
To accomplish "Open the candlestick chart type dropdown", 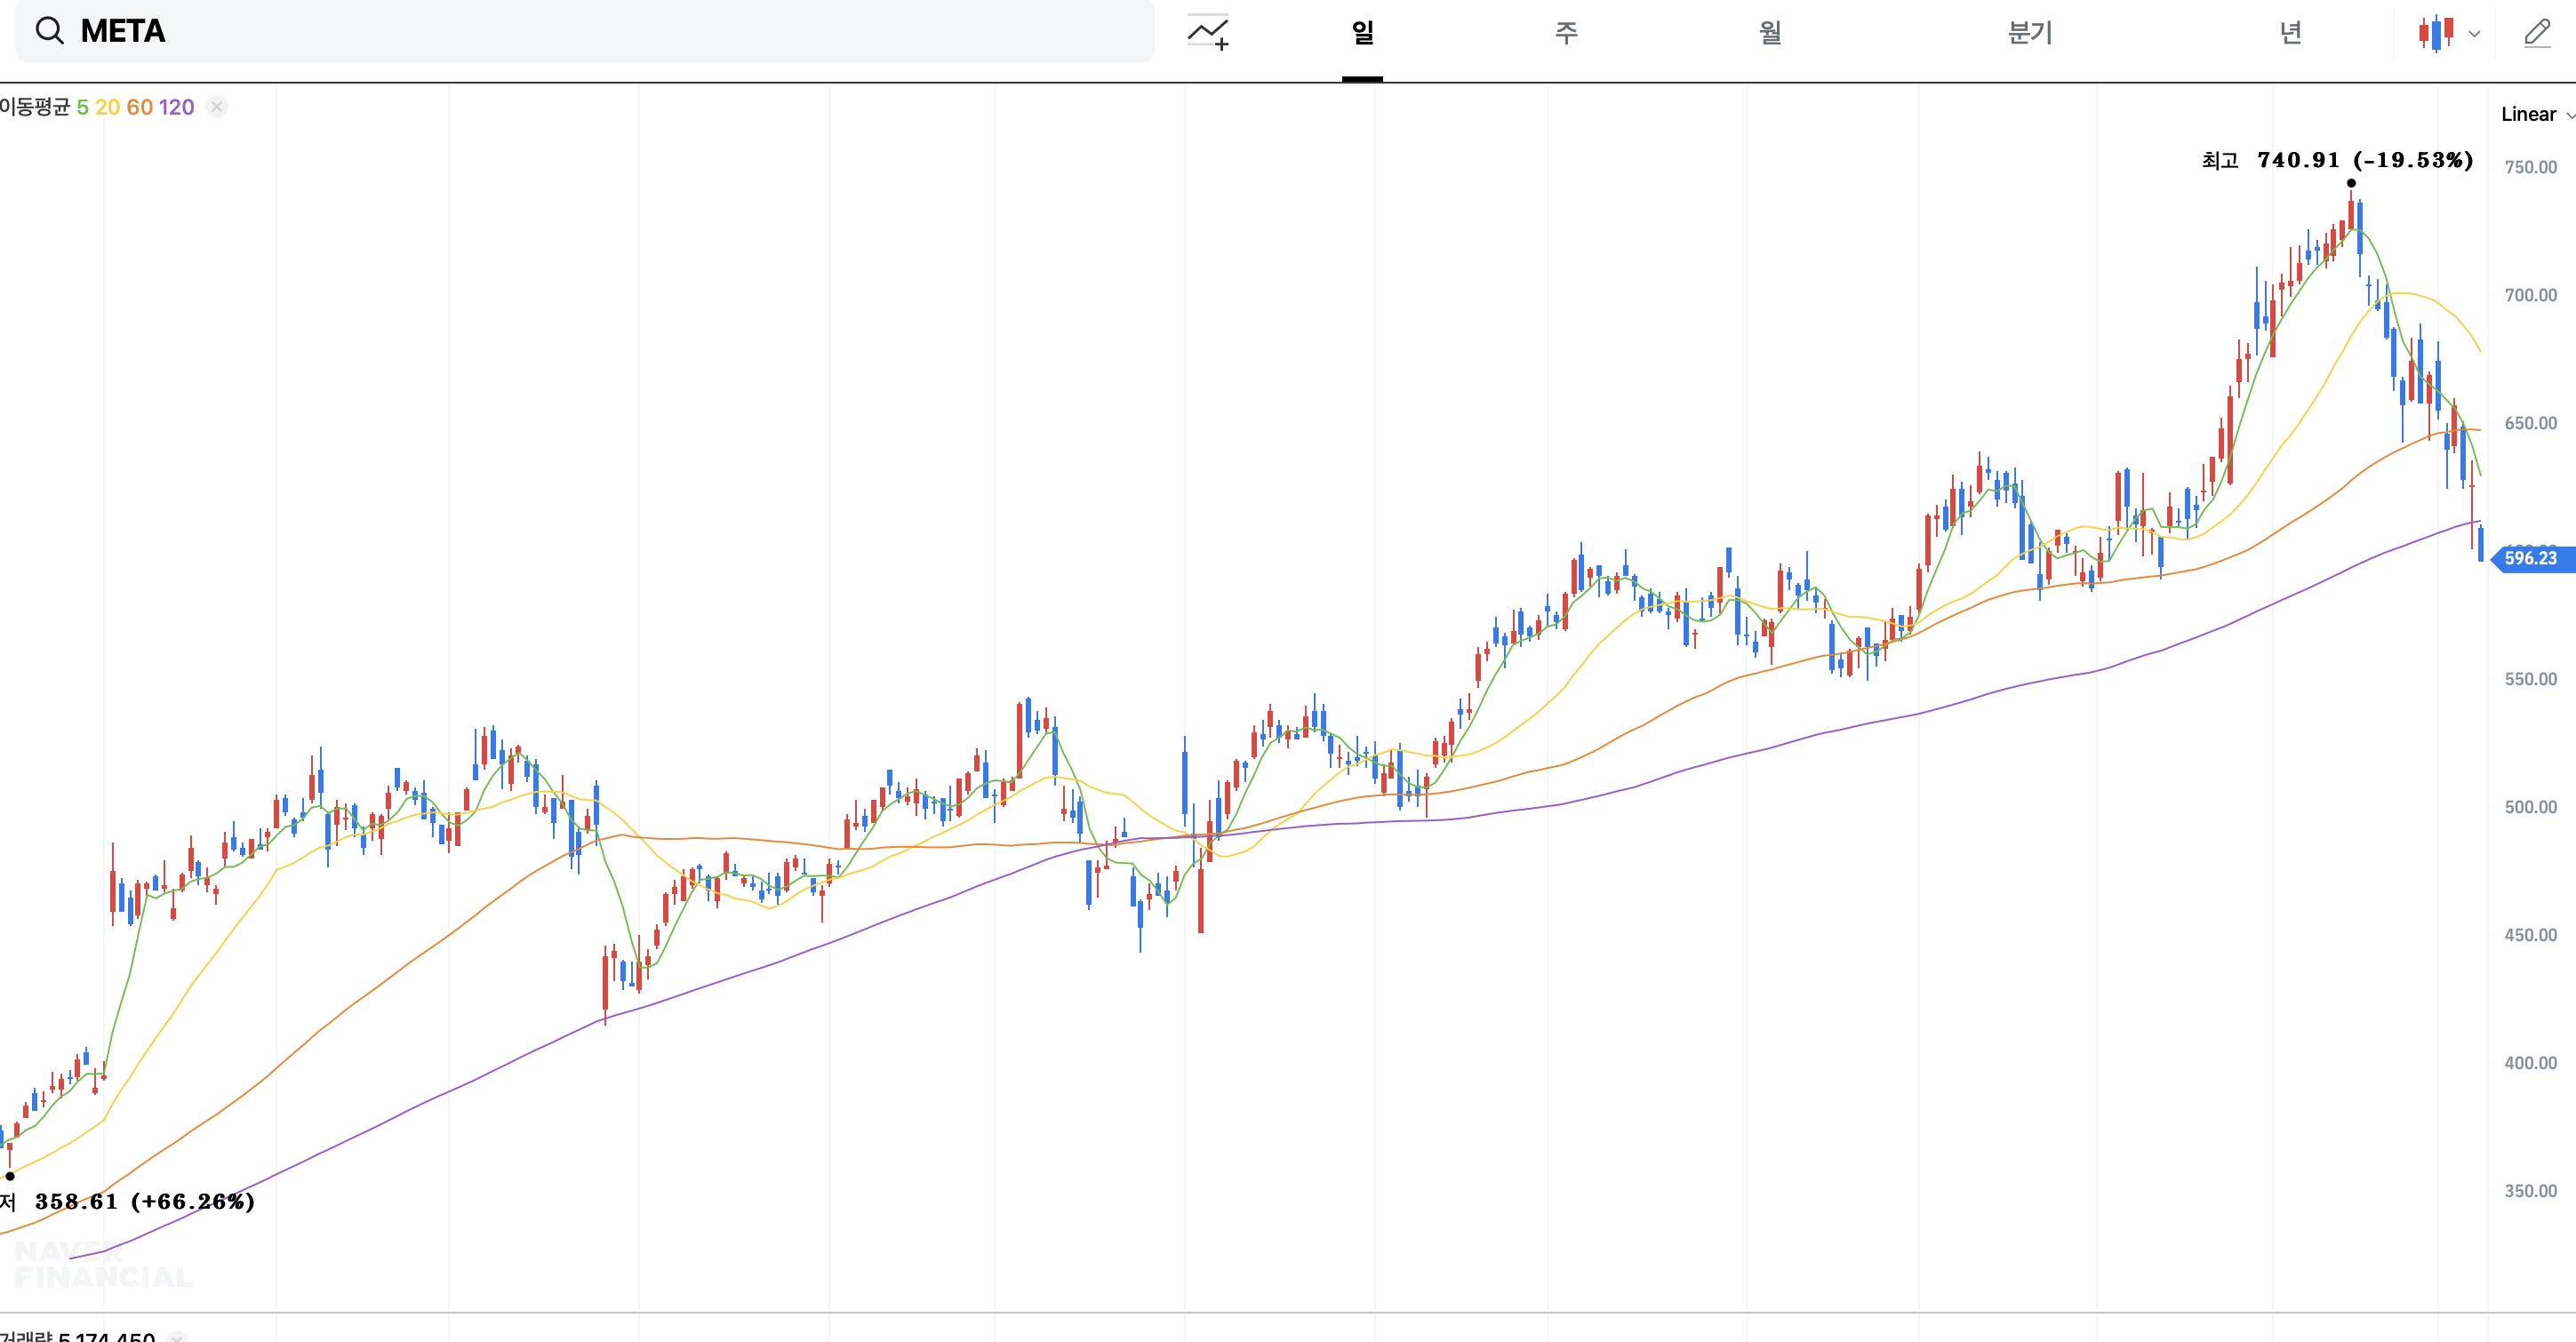I will (x=2448, y=33).
